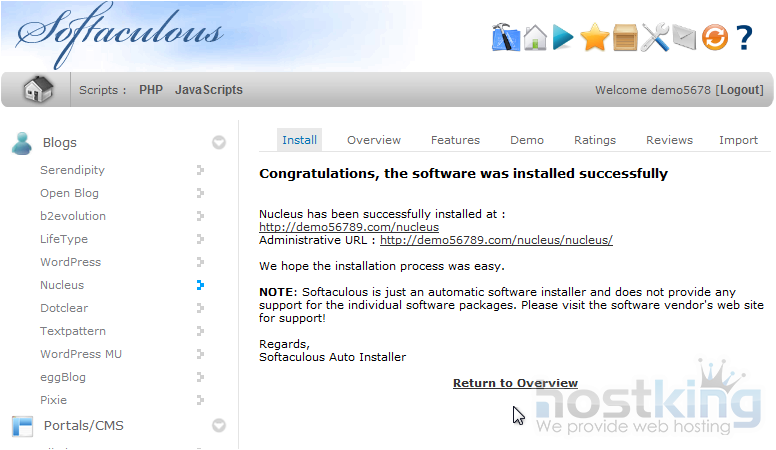Click the Return to Overview link
This screenshot has width=776, height=450.
(515, 383)
